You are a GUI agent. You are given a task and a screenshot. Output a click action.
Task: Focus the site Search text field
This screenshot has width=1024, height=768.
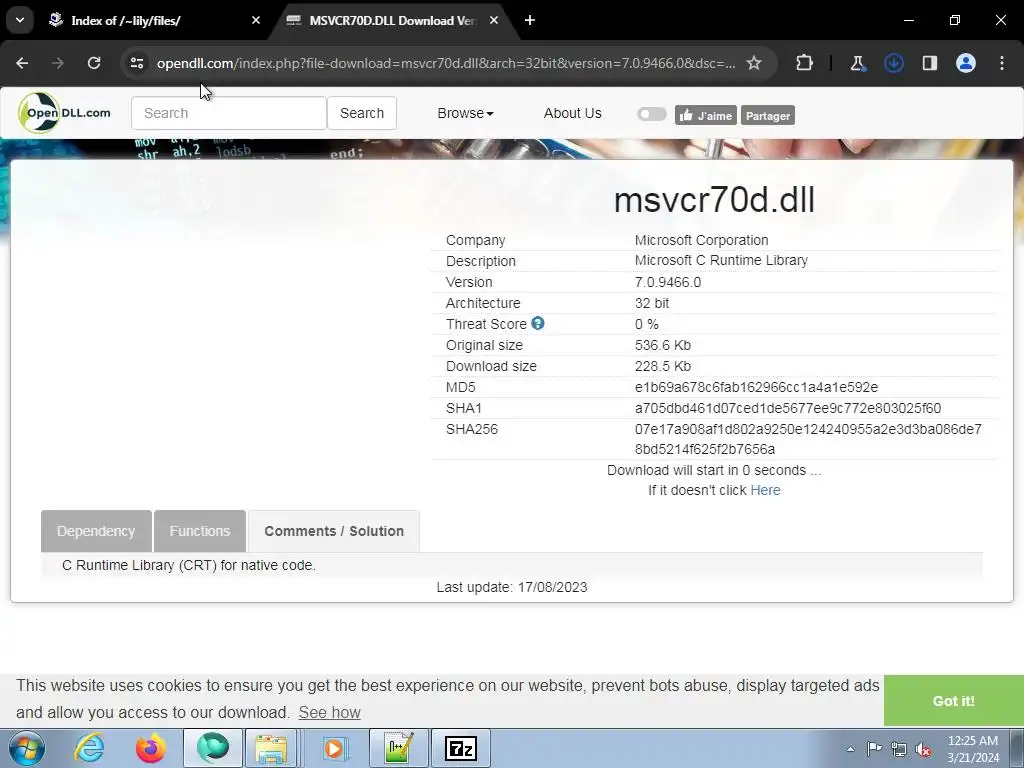tap(229, 113)
